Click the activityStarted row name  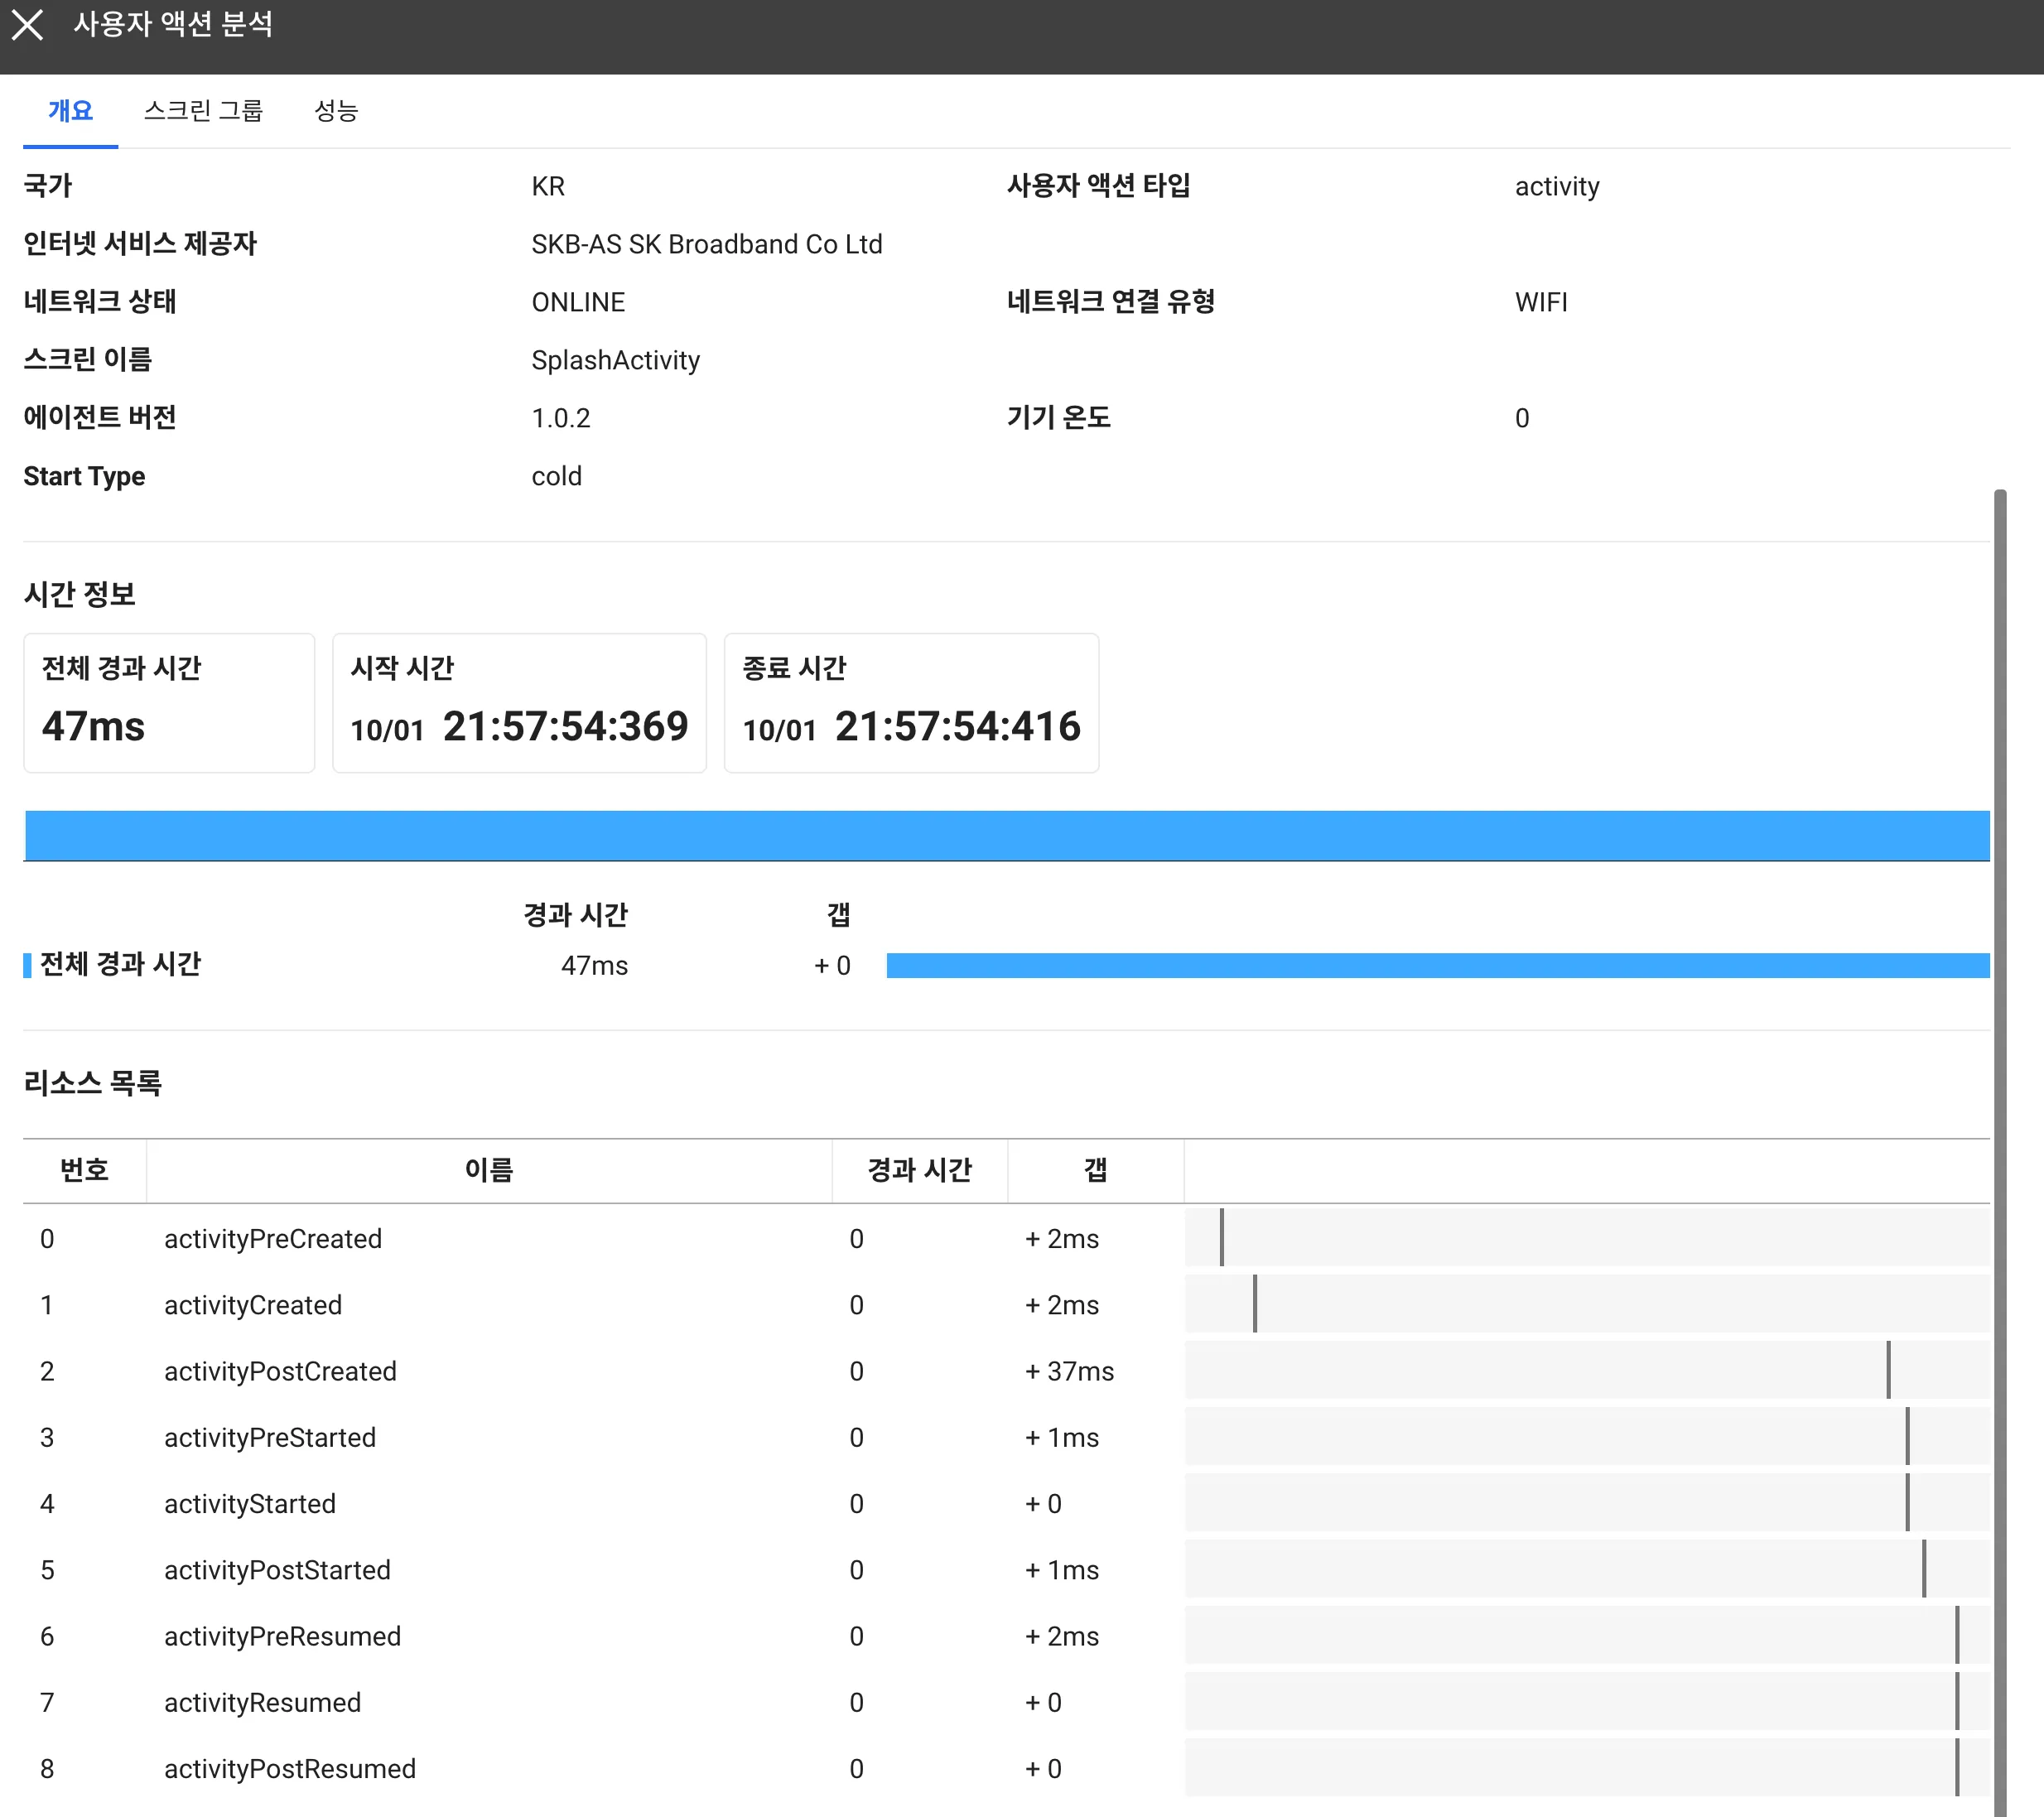[x=250, y=1504]
